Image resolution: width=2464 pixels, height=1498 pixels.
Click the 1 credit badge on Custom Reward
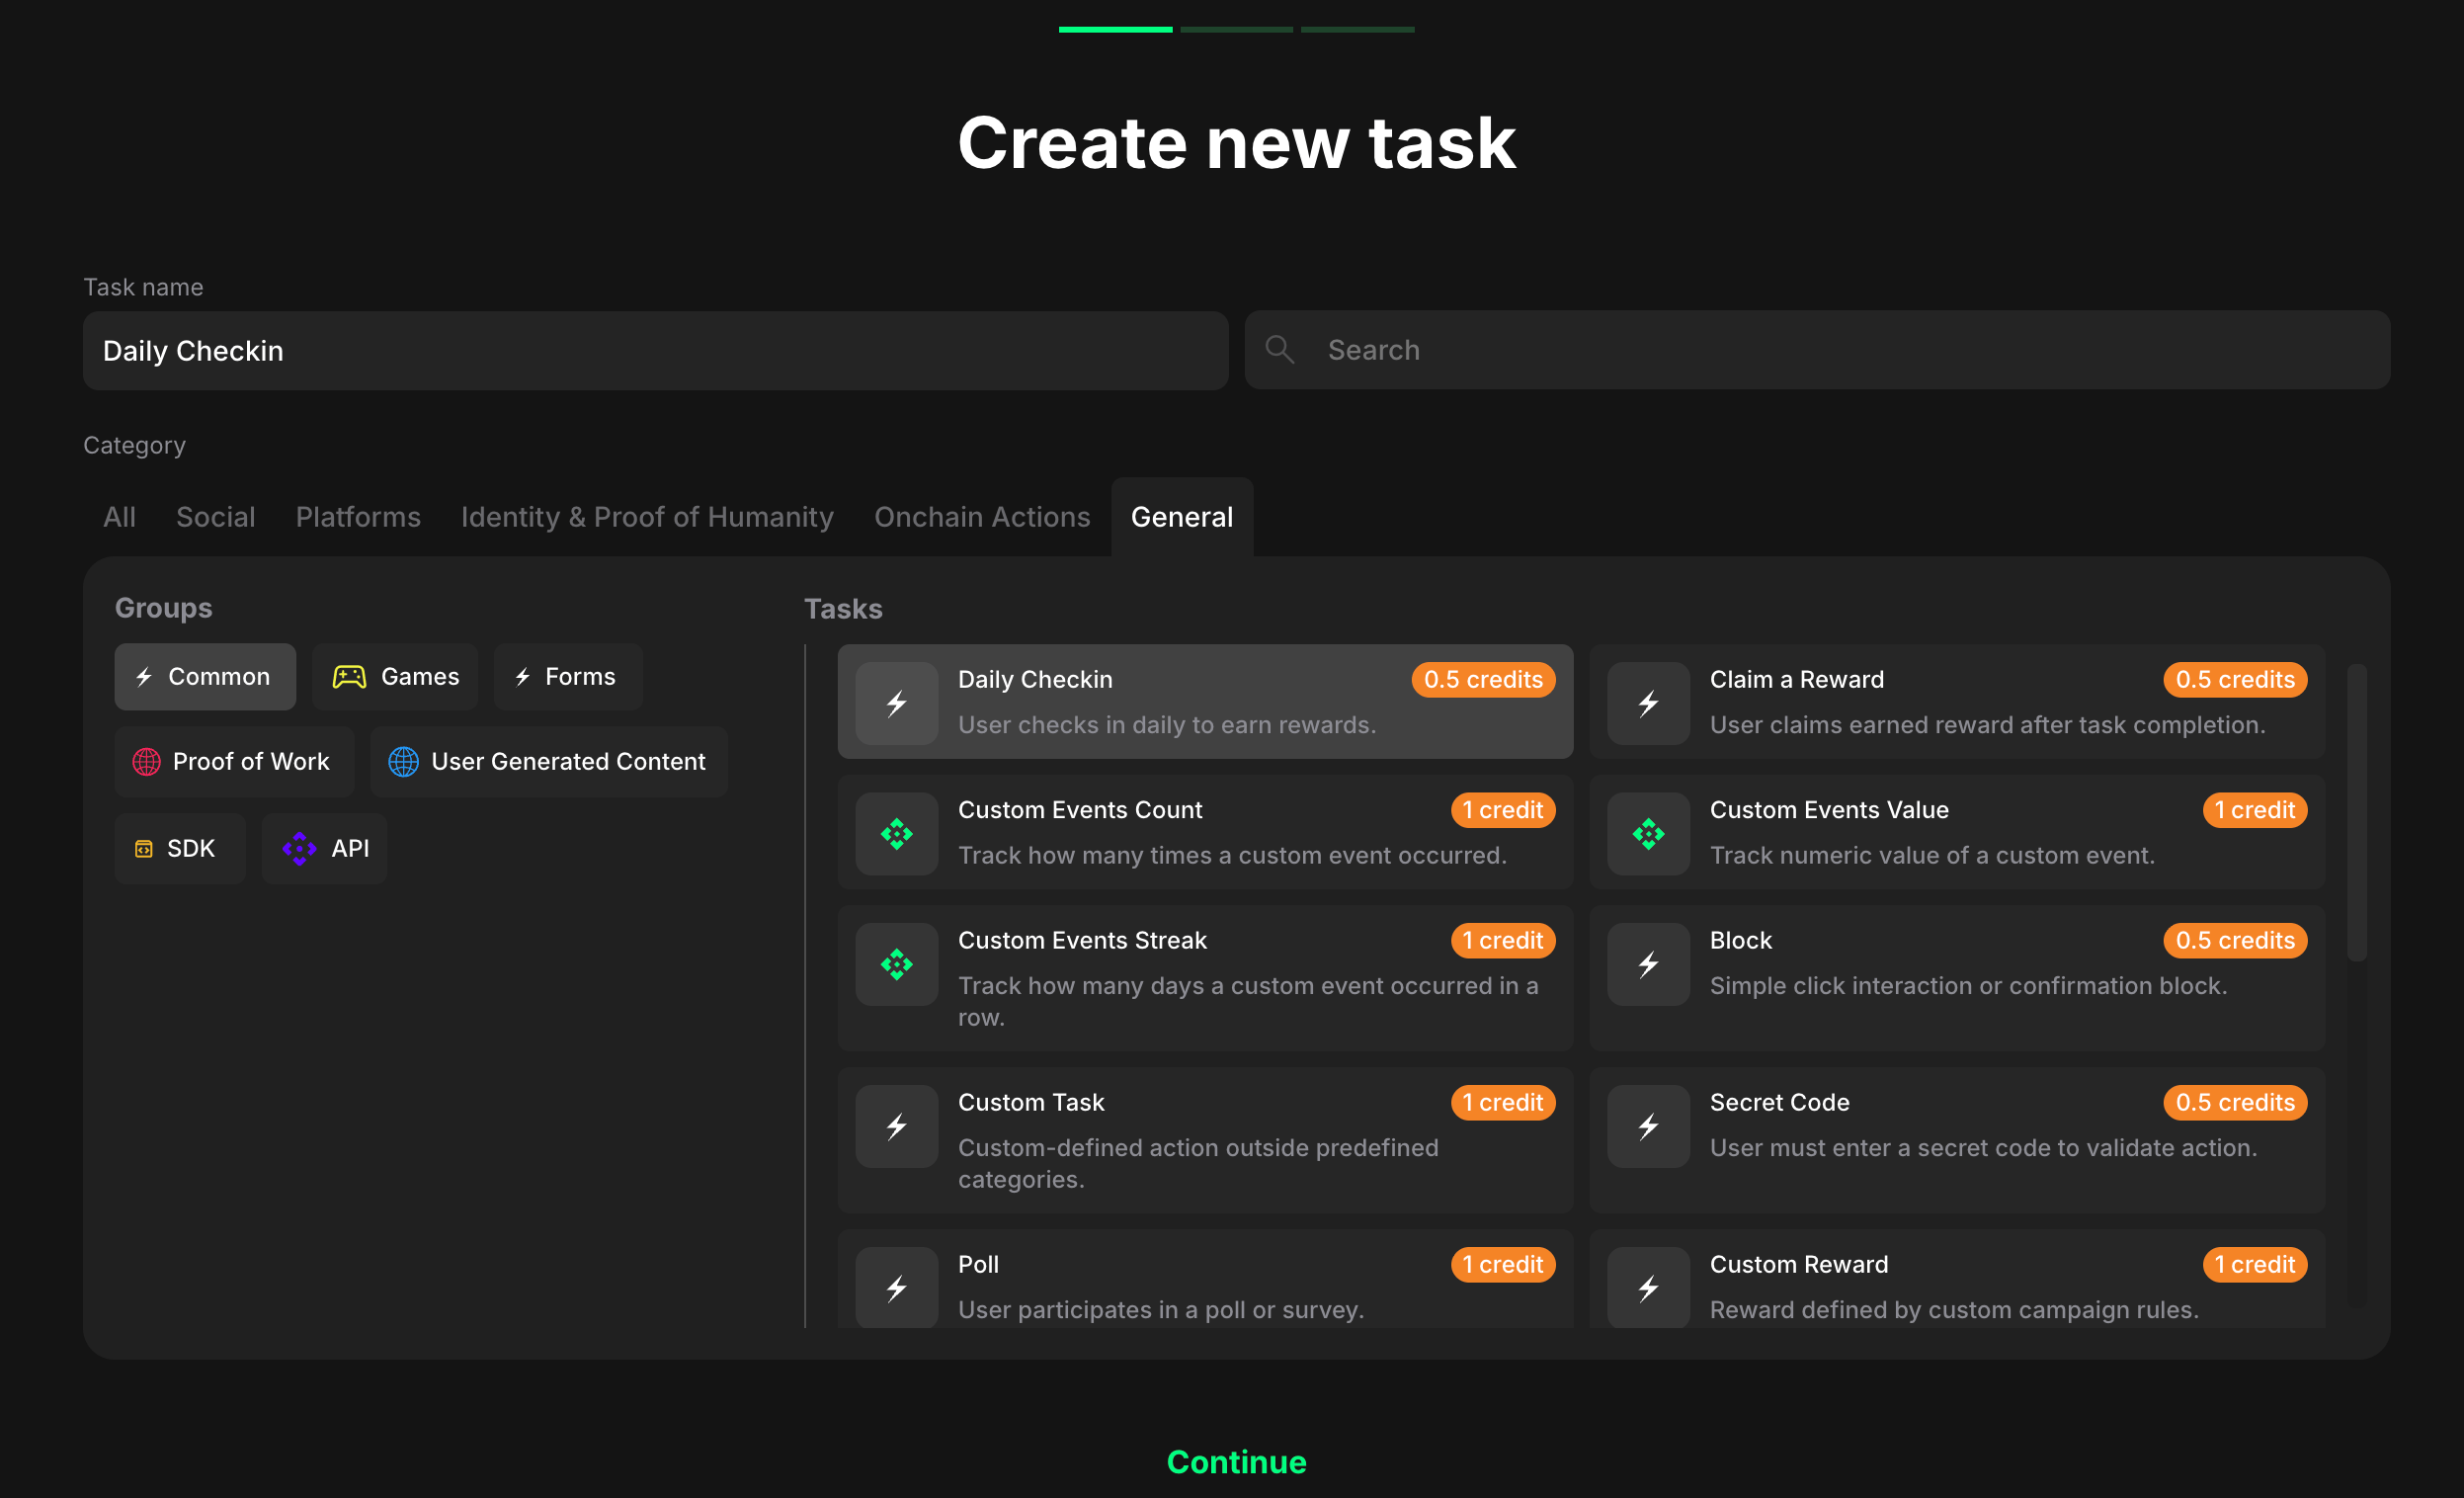[2255, 1264]
